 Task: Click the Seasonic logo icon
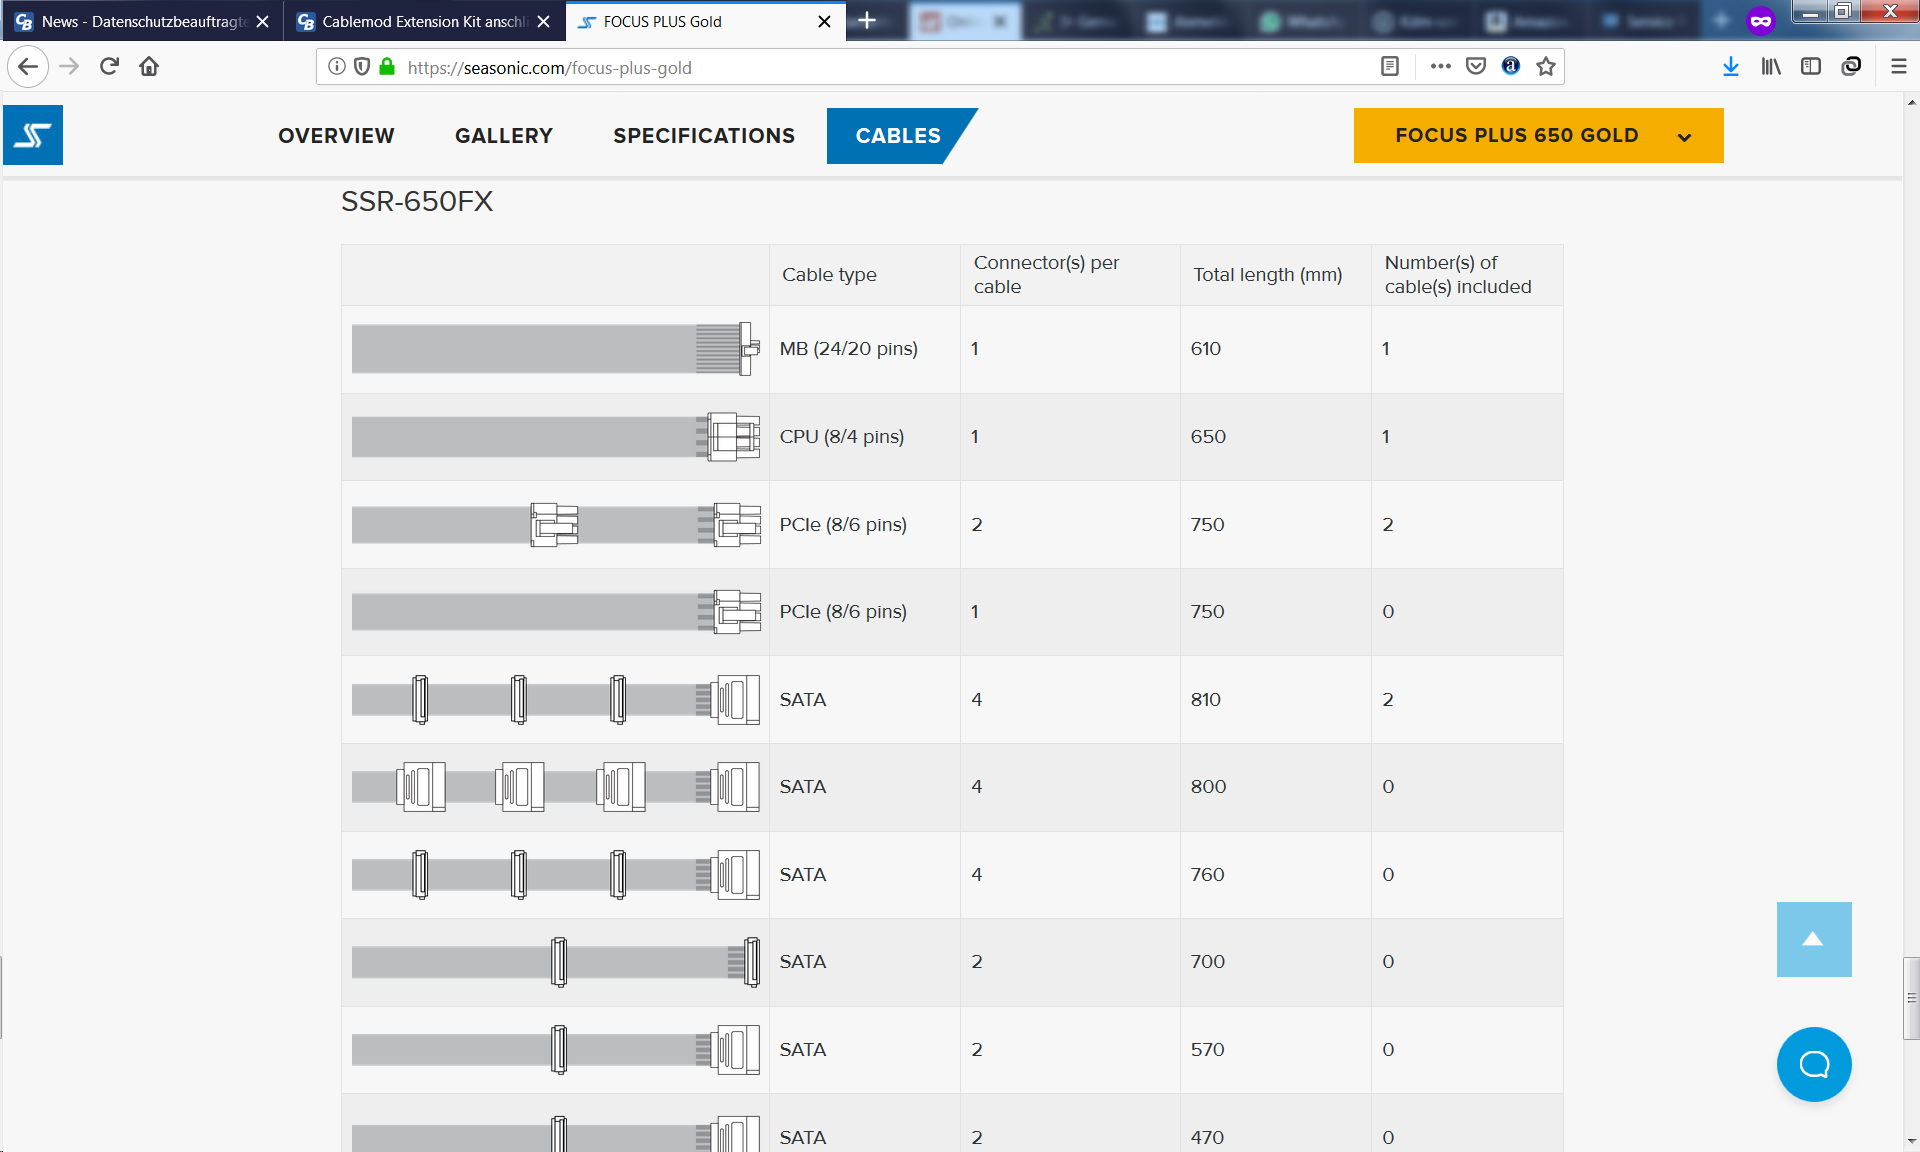point(33,135)
